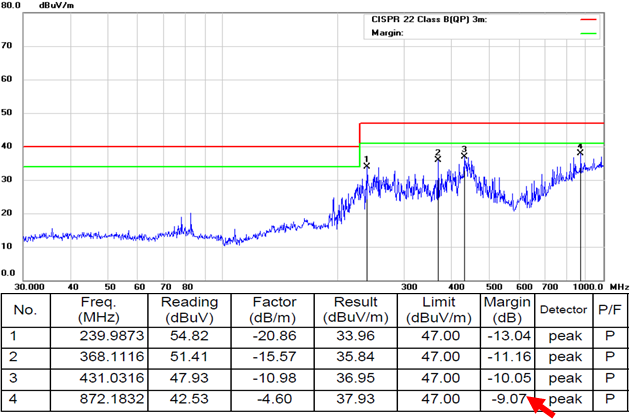Select frequency cell 368.1116
Screen dimensions: 632x419
point(112,357)
